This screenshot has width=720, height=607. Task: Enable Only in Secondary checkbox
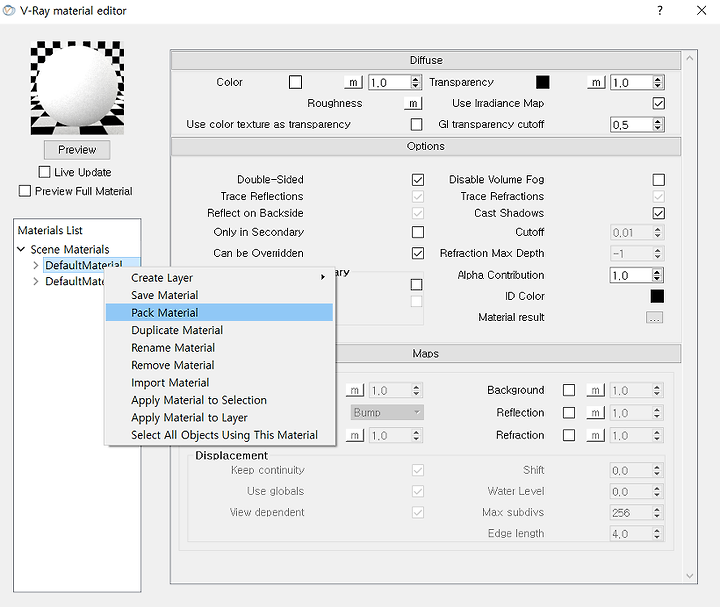pyautogui.click(x=418, y=232)
